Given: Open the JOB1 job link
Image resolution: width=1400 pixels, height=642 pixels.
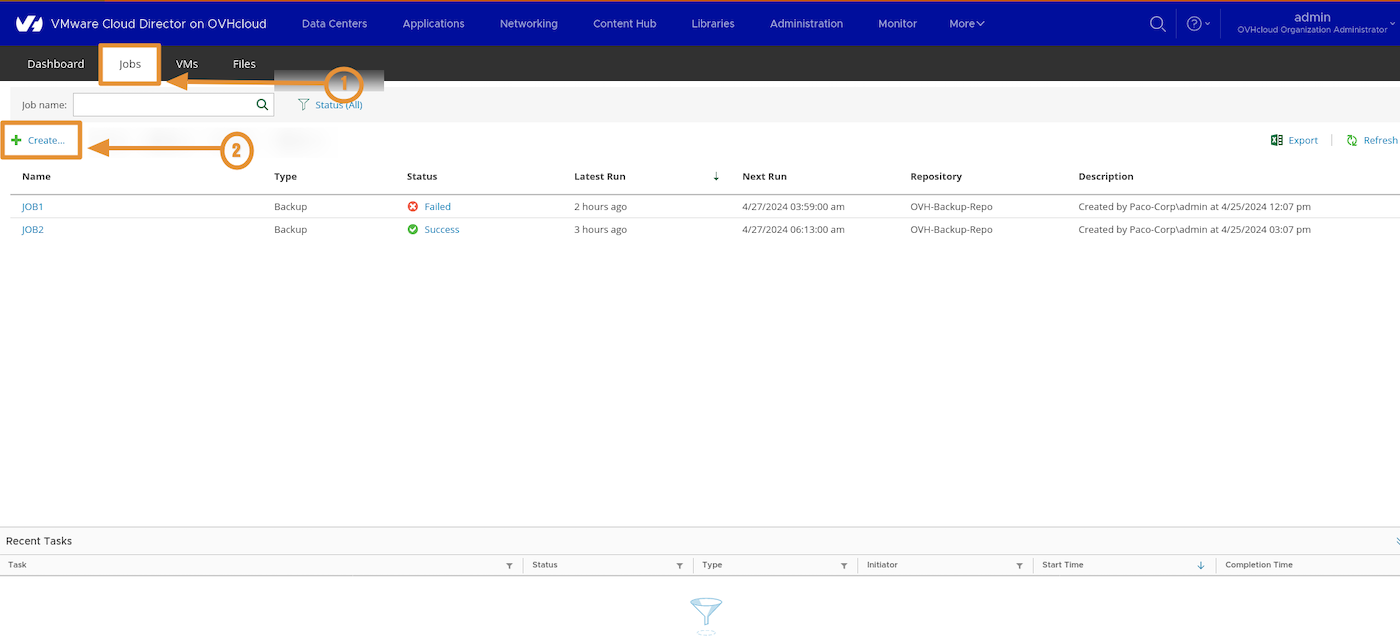Looking at the screenshot, I should [x=32, y=206].
